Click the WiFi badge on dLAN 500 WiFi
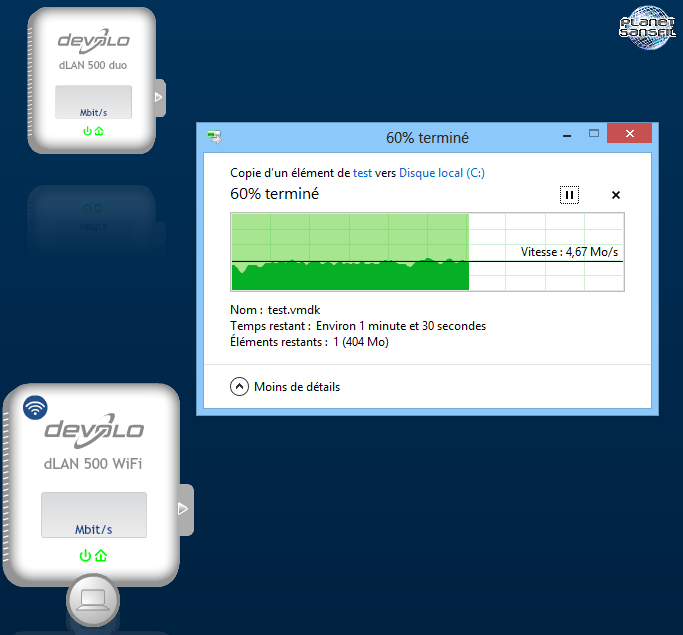Screen dimensions: 683x635 pos(35,407)
